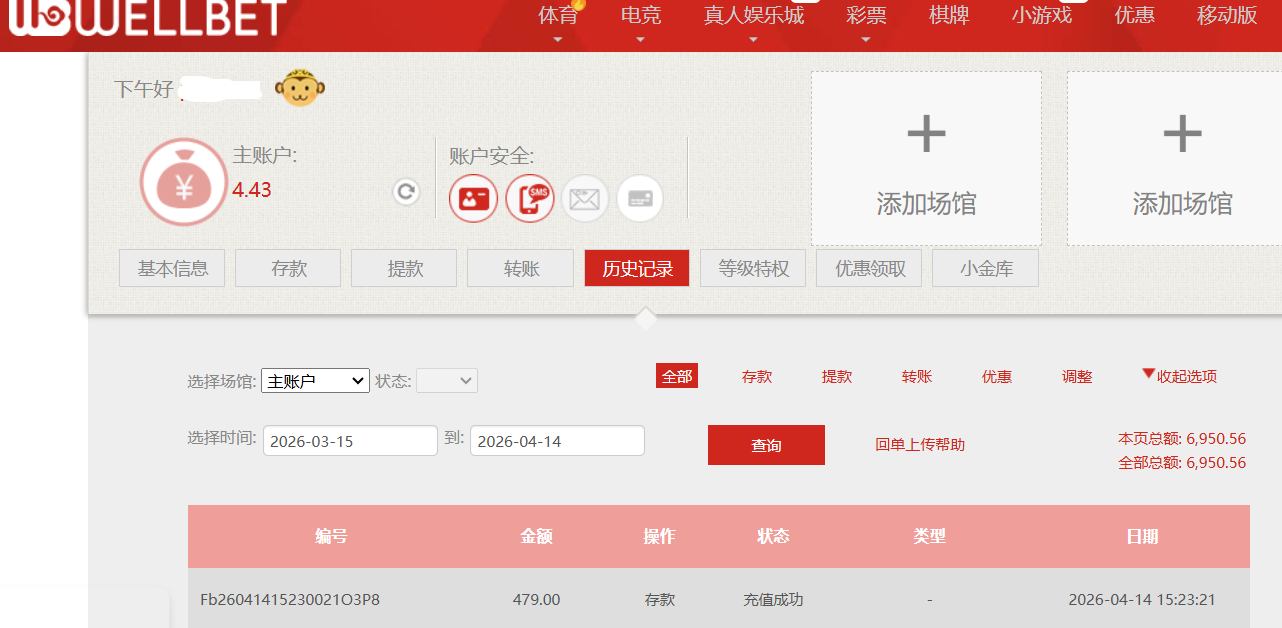Open the 回单上传帮助 help link
1282x628 pixels.
(920, 445)
